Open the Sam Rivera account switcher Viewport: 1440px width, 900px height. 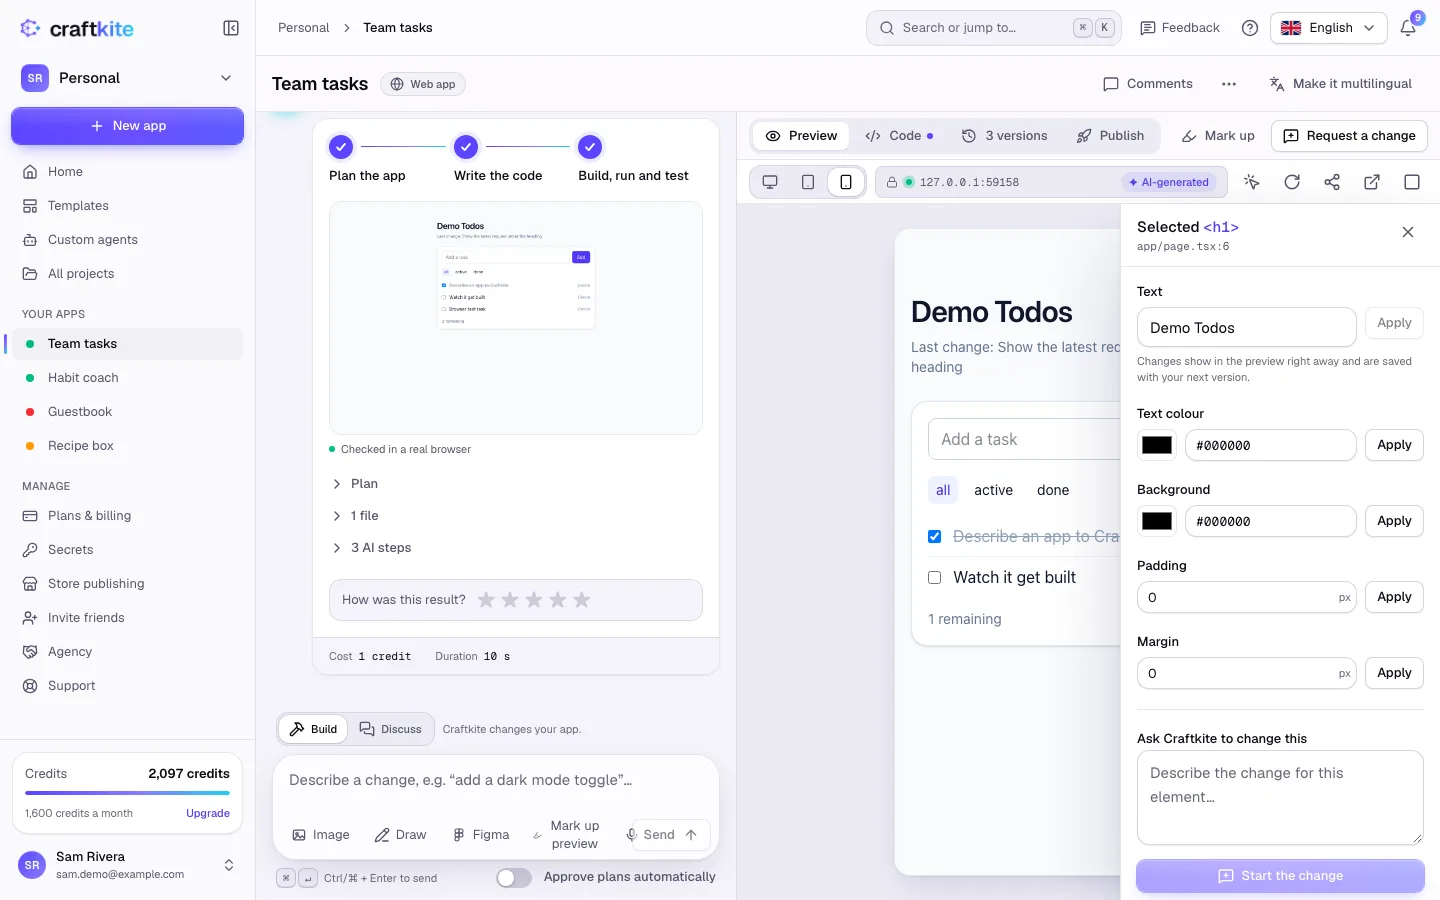click(127, 865)
